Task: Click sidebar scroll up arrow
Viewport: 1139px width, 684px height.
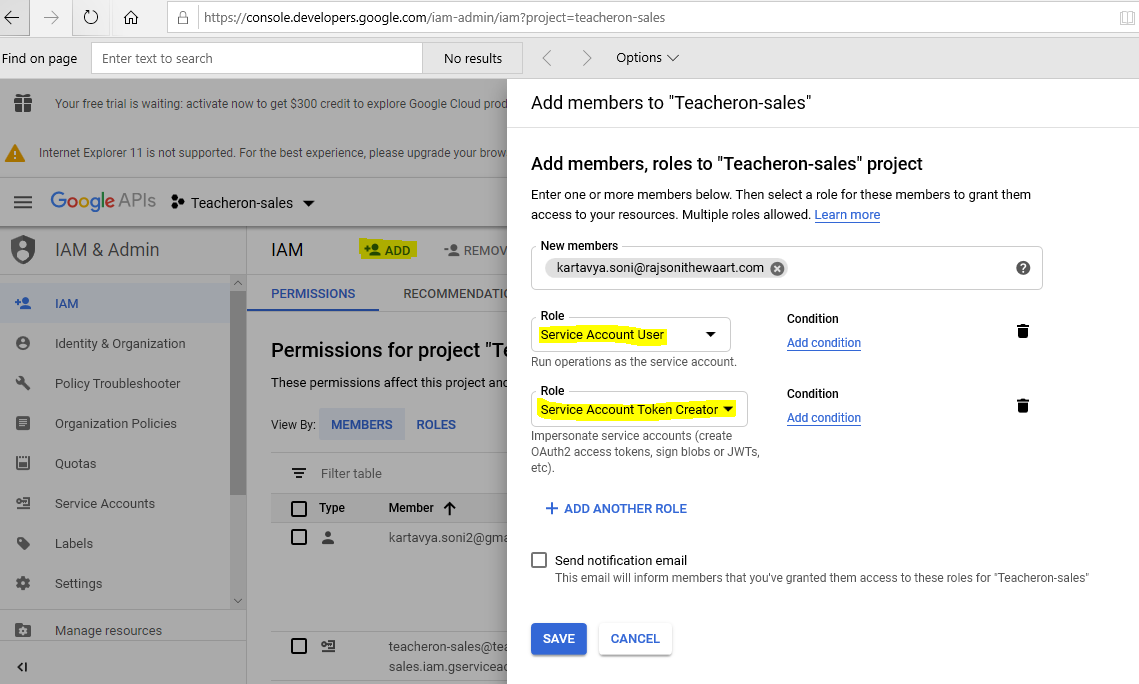Action: 238,282
